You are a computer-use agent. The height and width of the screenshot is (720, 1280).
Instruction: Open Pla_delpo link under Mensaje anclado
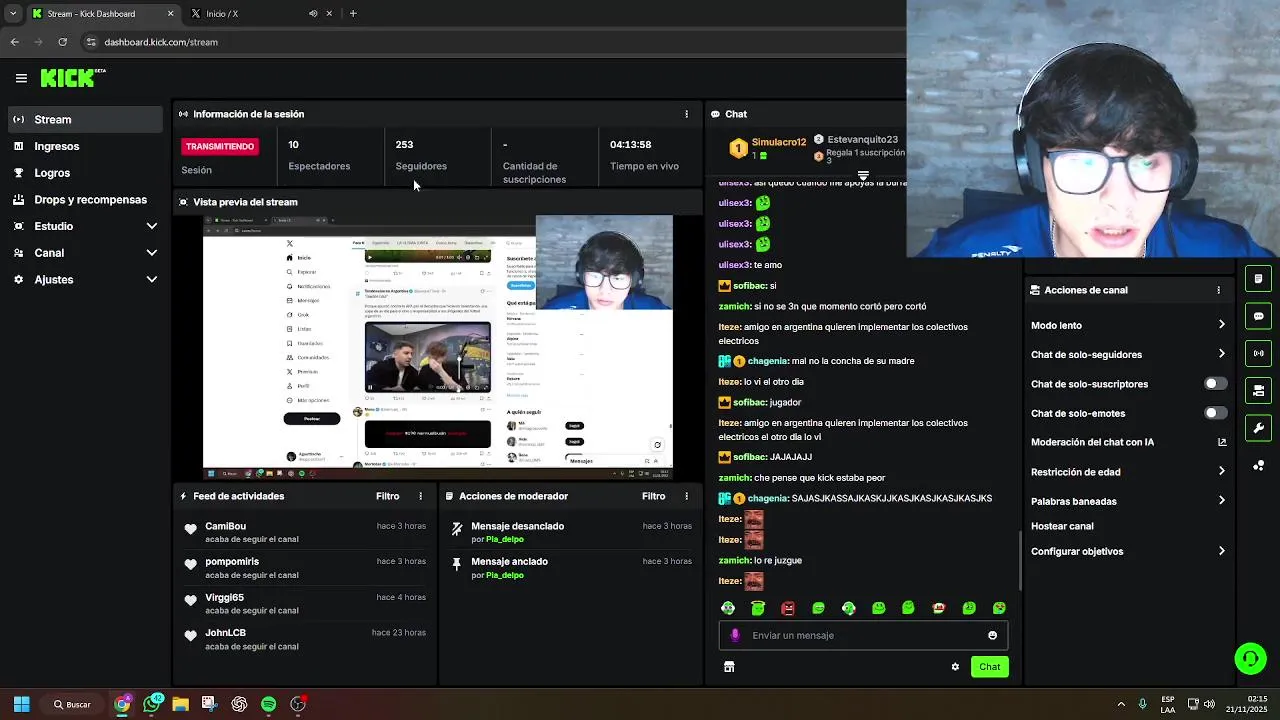(x=504, y=575)
